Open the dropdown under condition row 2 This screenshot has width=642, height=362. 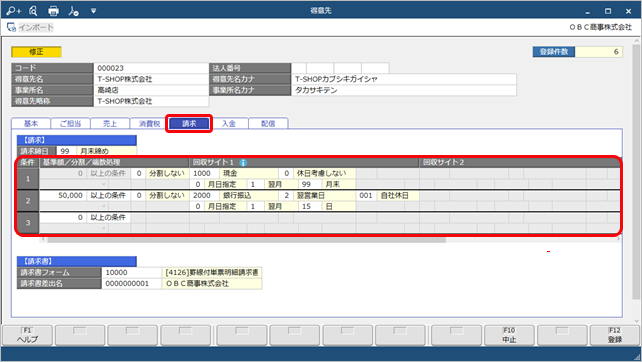[104, 206]
